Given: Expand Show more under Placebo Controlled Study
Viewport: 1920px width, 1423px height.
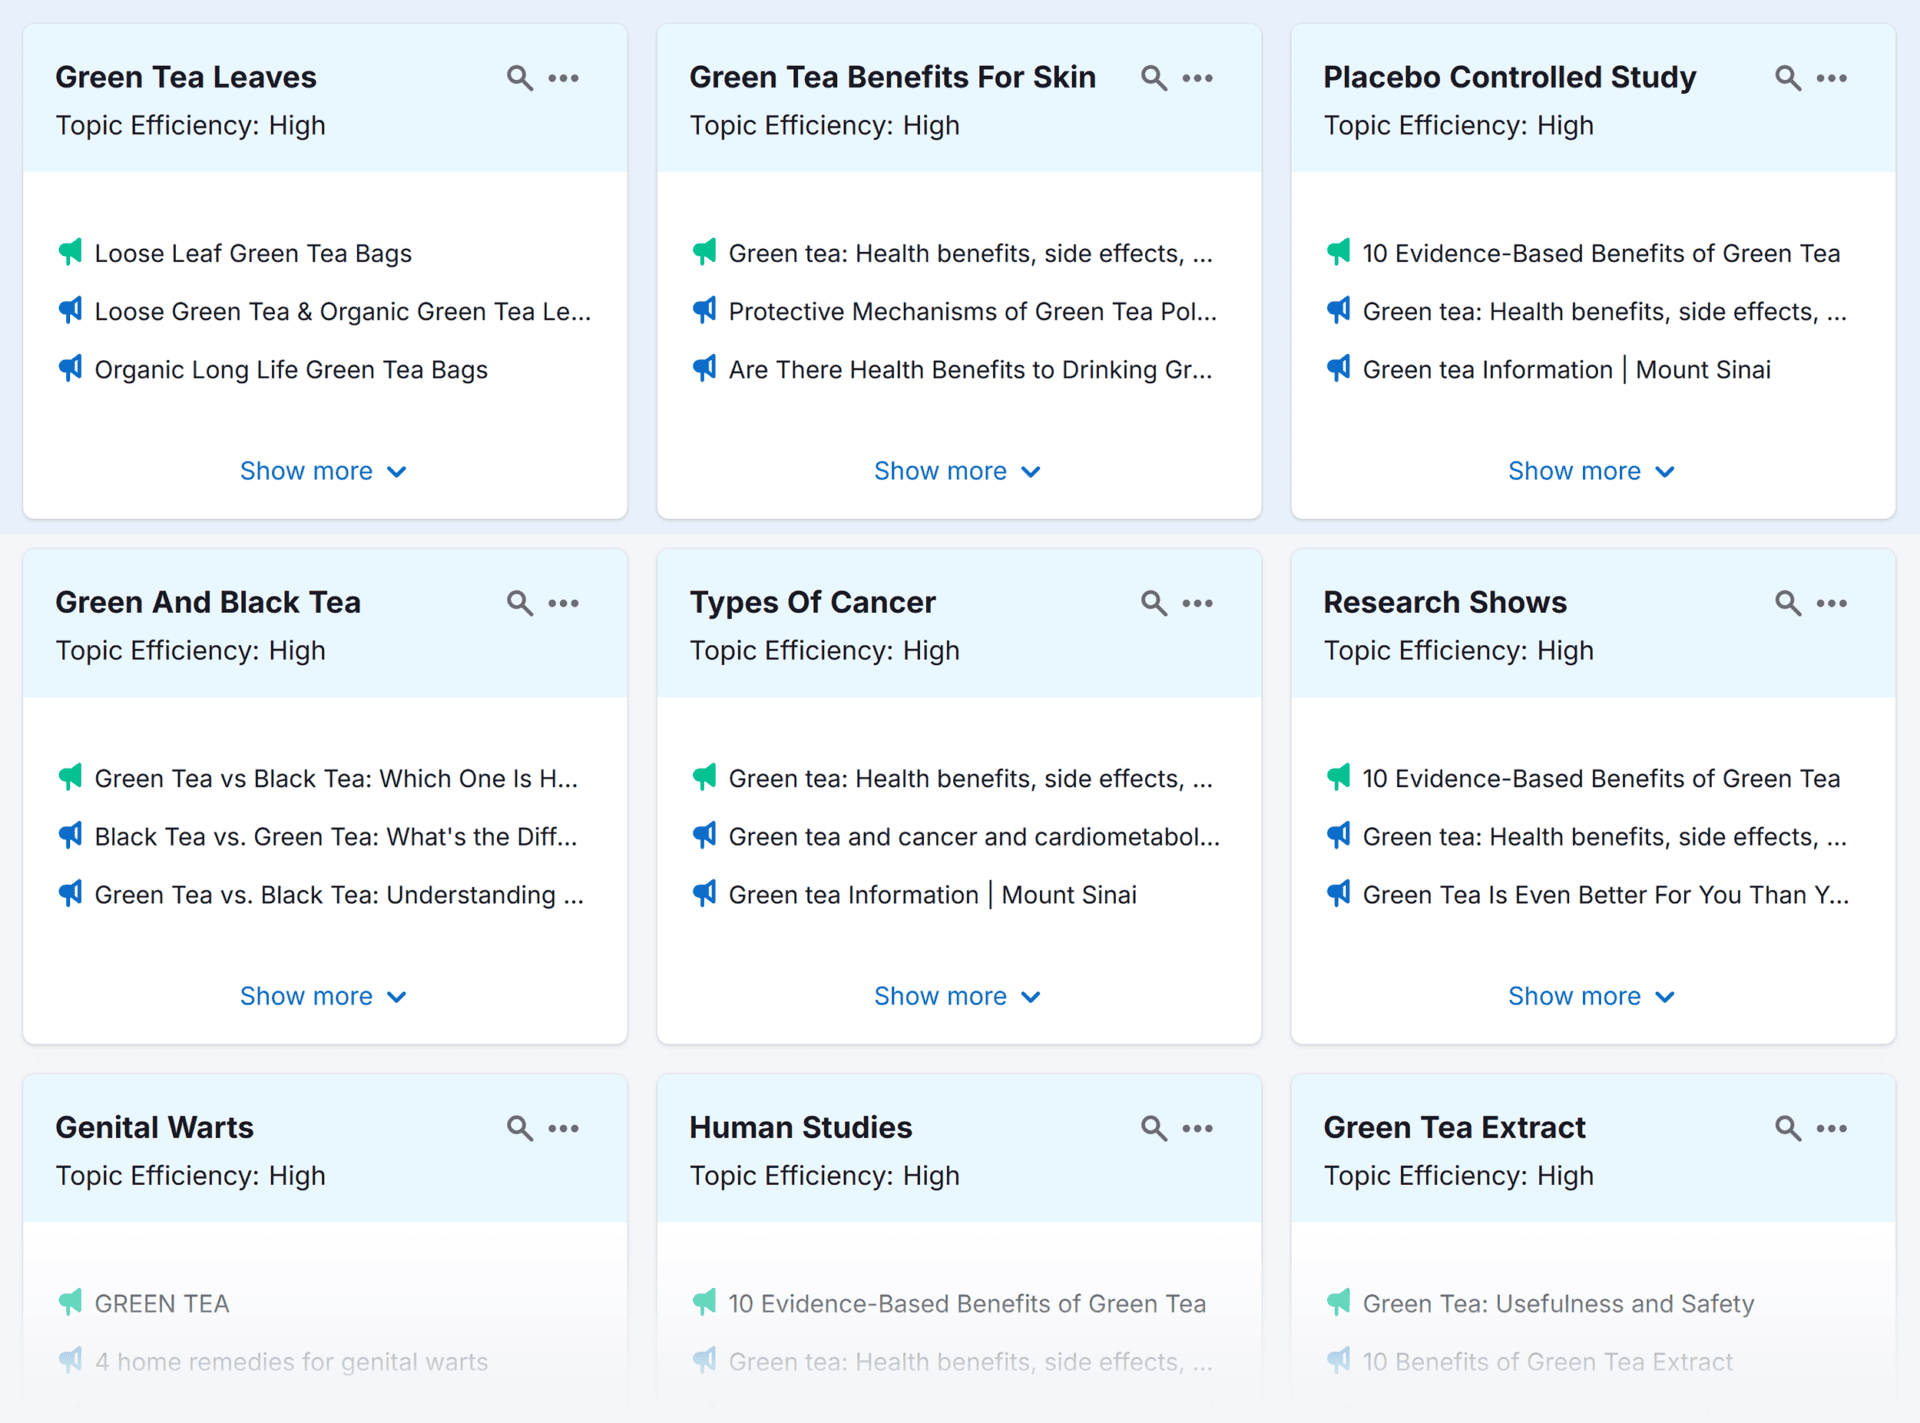Looking at the screenshot, I should click(x=1591, y=470).
